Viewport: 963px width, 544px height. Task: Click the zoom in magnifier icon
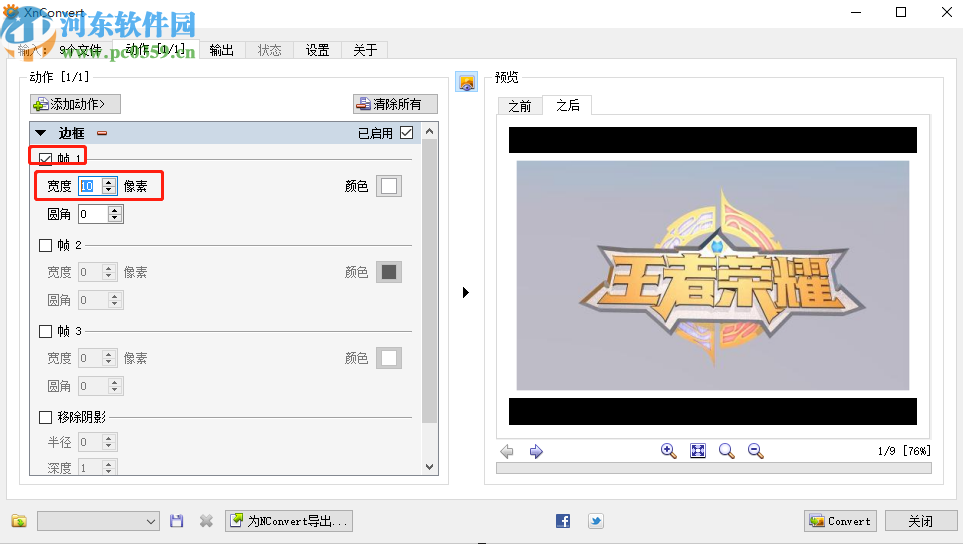click(x=669, y=451)
